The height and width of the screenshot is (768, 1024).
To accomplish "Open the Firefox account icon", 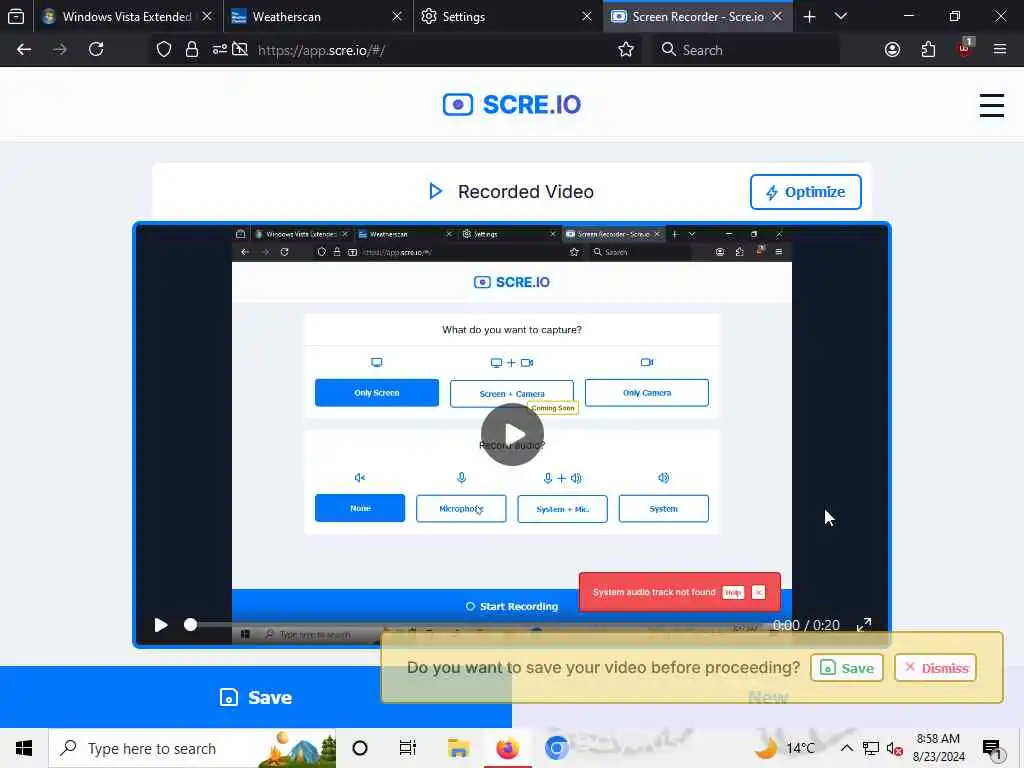I will pos(892,50).
